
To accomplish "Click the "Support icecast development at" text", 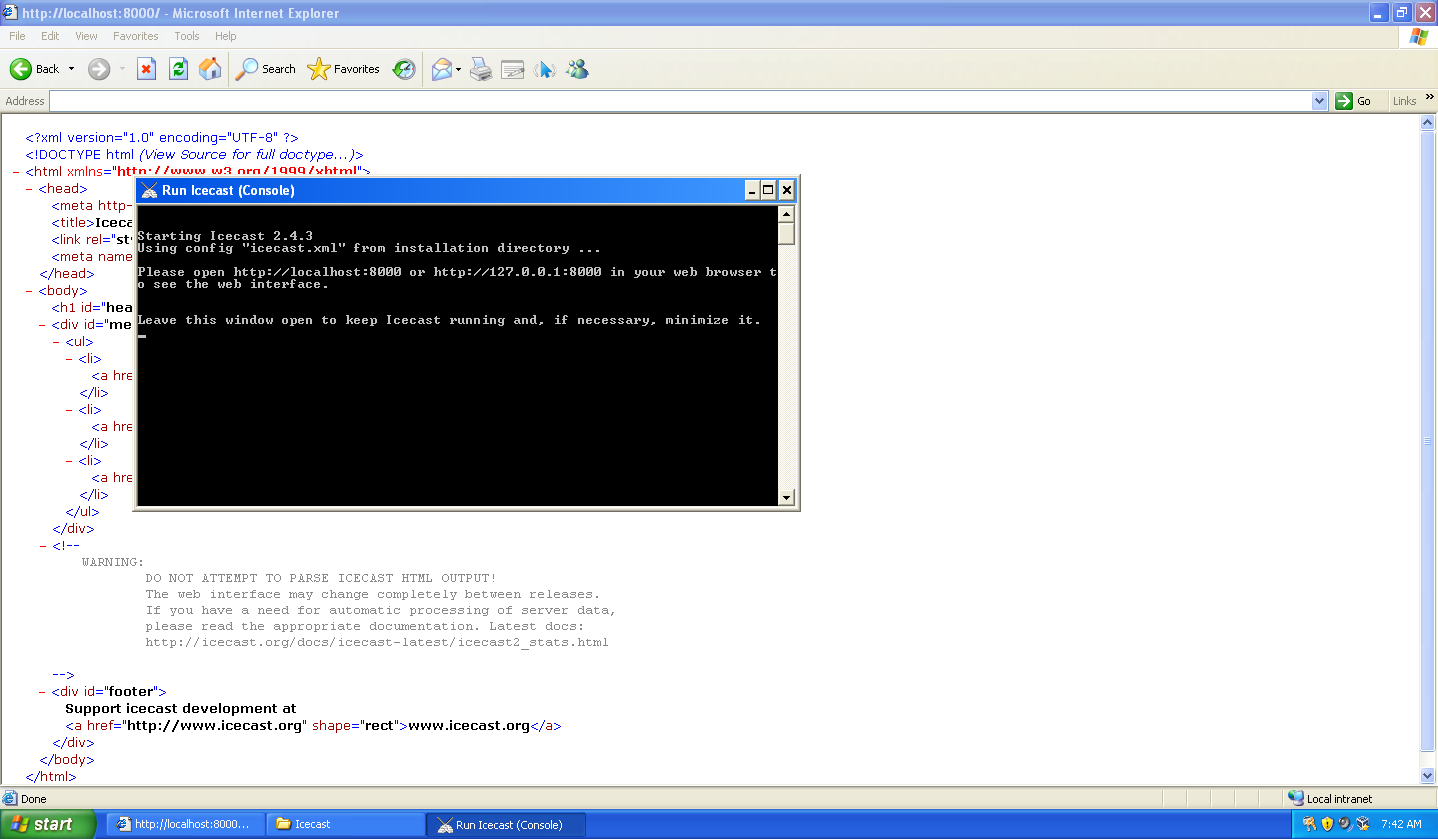I will 181,709.
